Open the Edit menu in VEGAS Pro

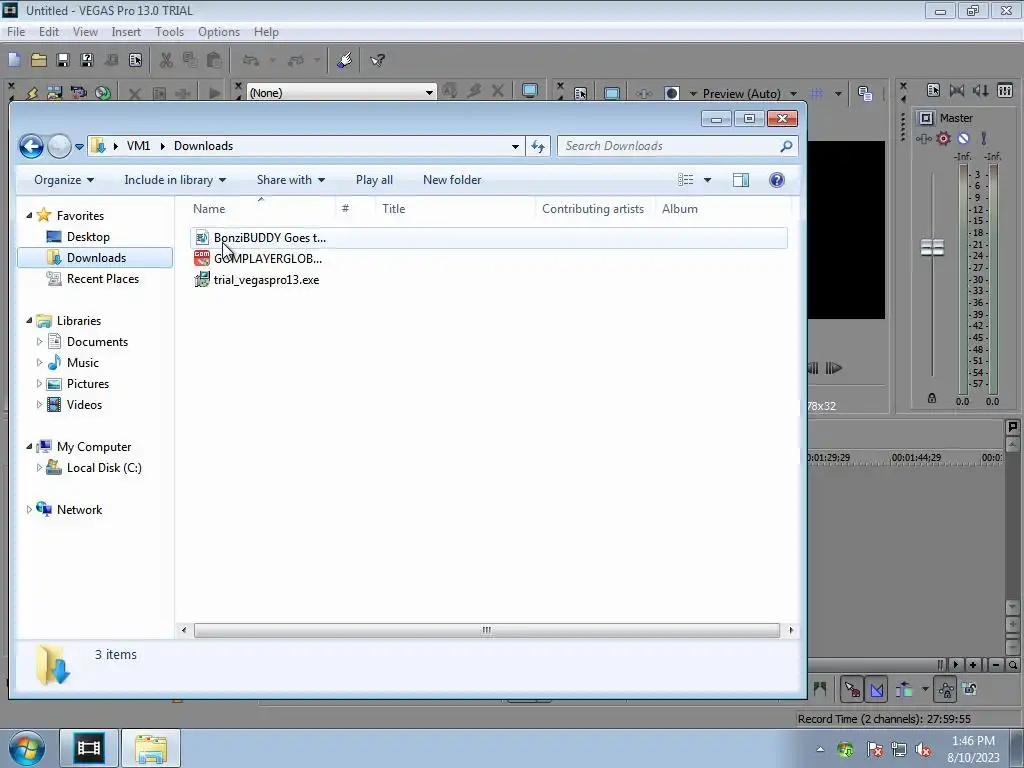48,31
